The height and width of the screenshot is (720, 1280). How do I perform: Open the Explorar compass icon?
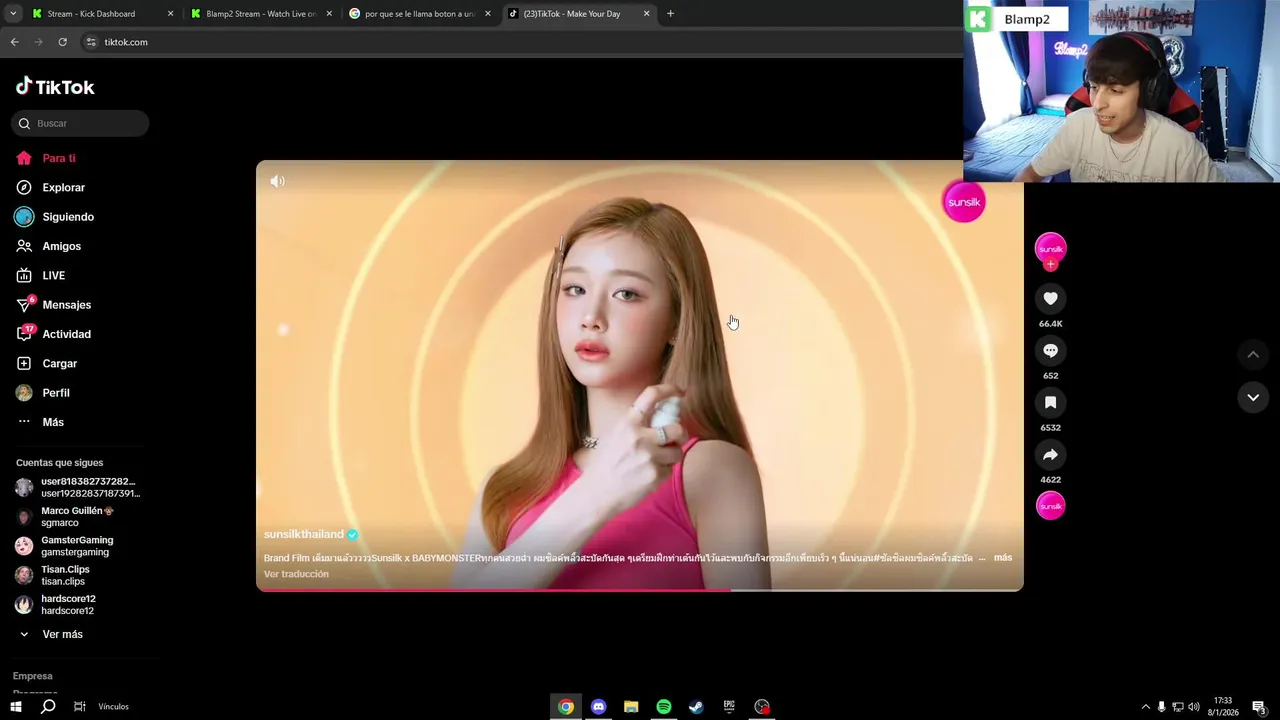pyautogui.click(x=24, y=188)
